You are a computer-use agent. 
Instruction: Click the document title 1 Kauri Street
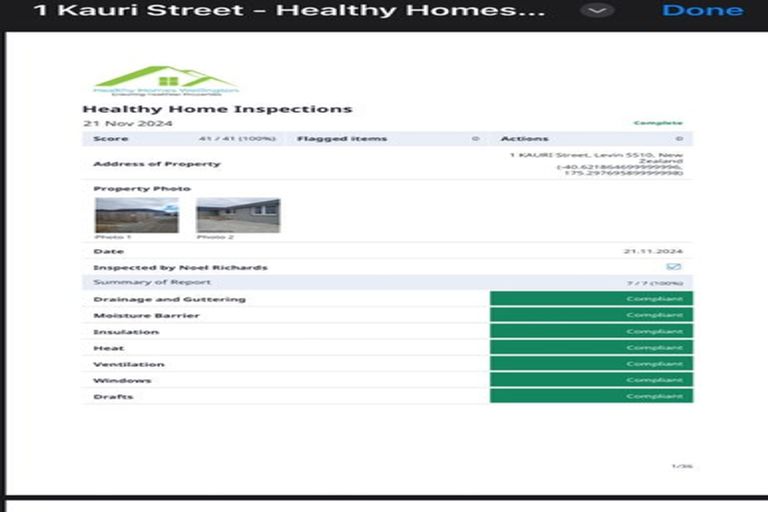click(x=290, y=11)
